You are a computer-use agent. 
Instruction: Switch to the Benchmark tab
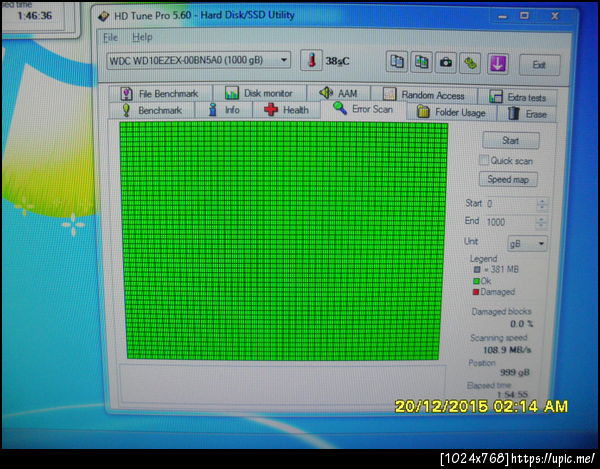point(152,110)
